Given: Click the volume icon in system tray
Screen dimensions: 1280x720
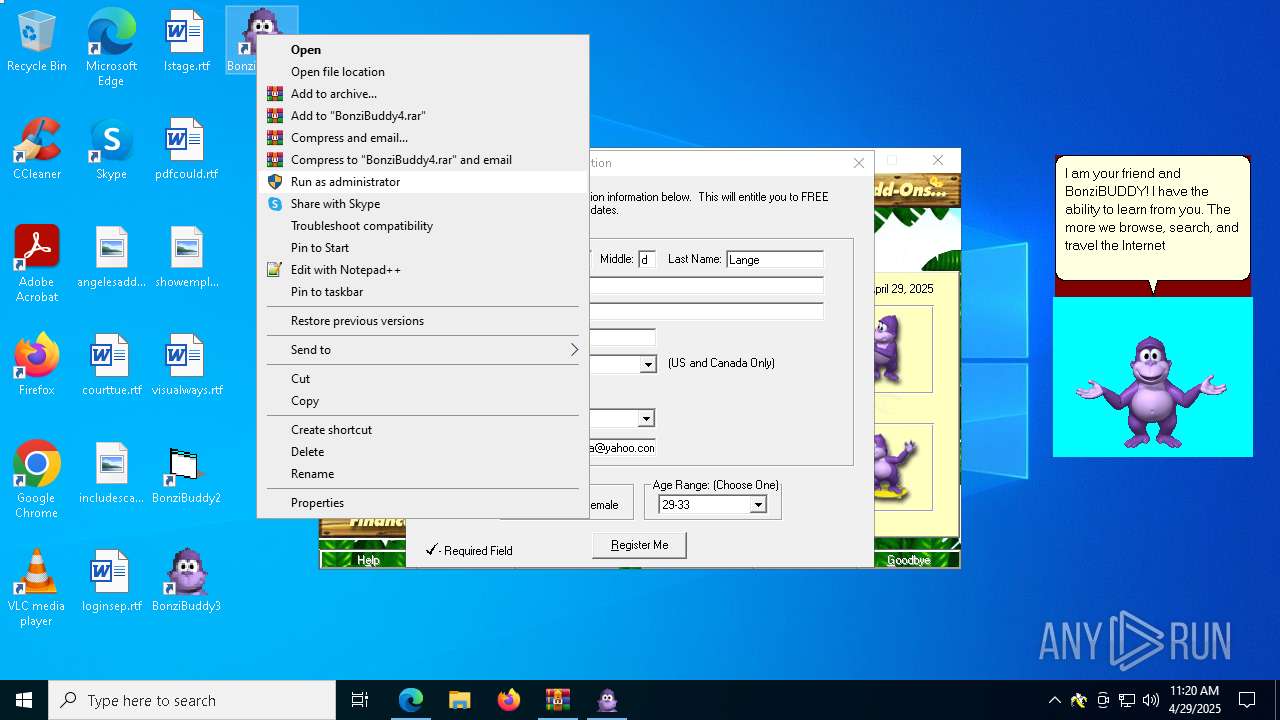Looking at the screenshot, I should tap(1151, 700).
